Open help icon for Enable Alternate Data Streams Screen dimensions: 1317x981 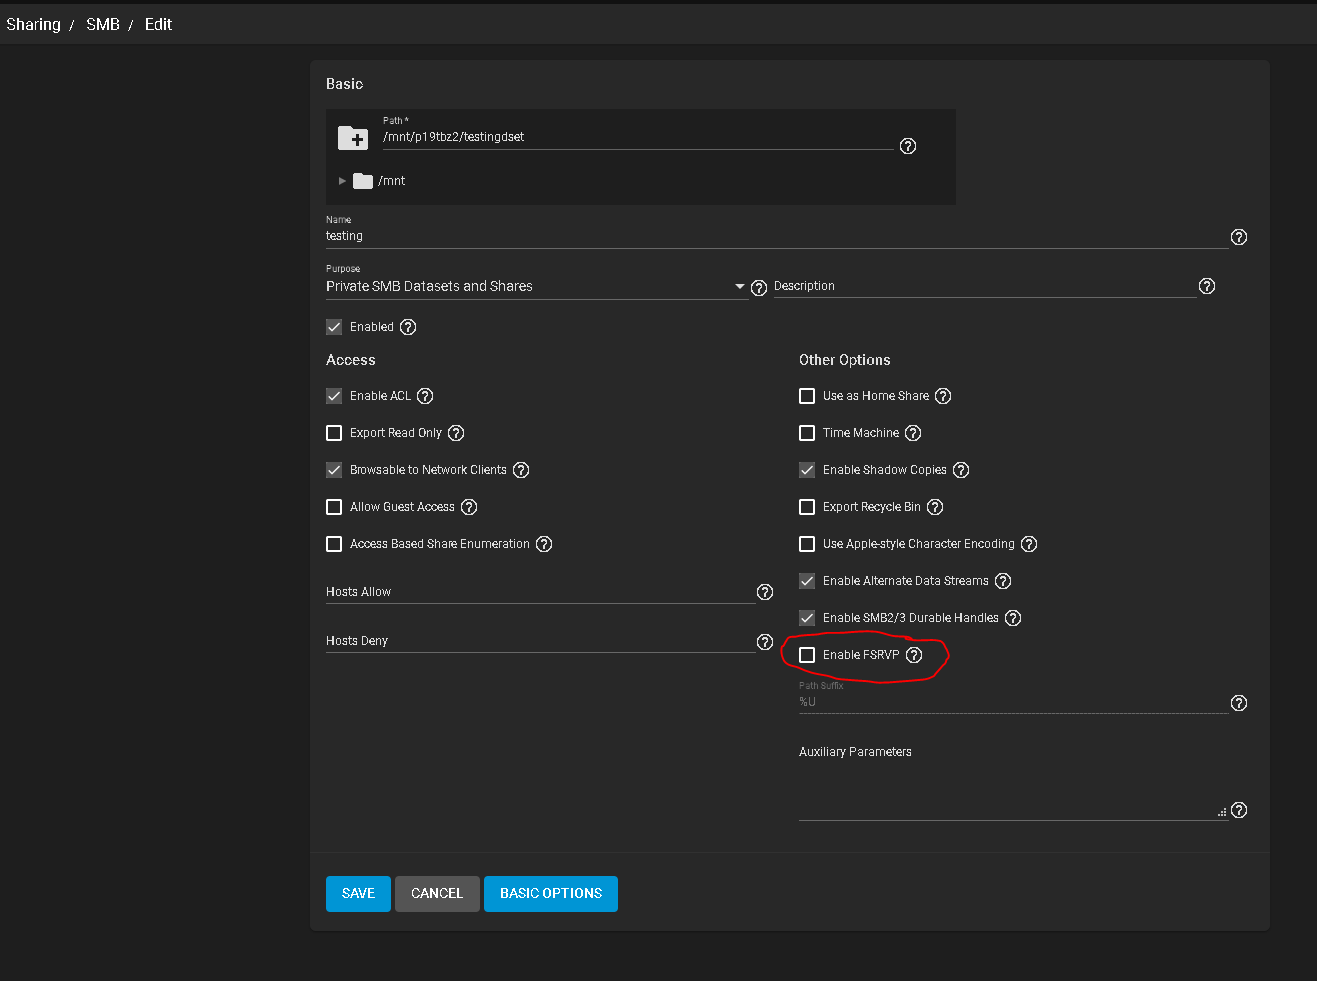coord(1003,581)
